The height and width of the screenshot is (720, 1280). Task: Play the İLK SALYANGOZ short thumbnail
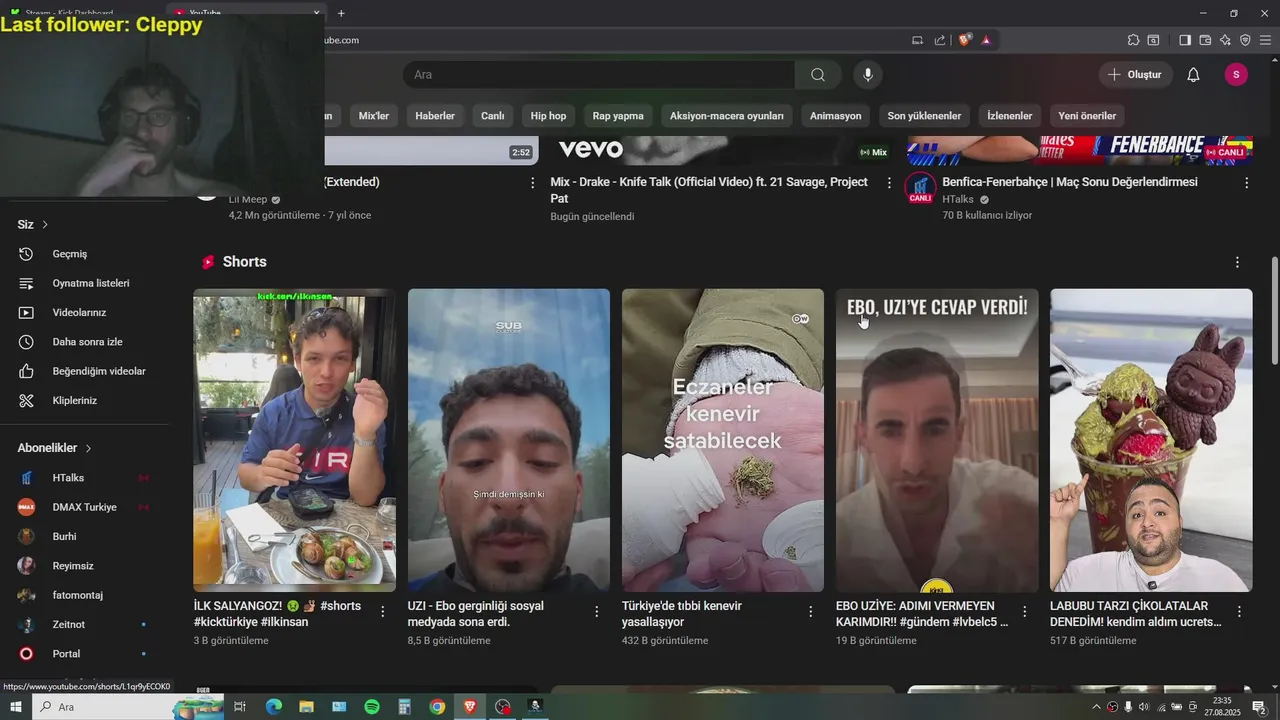point(294,440)
